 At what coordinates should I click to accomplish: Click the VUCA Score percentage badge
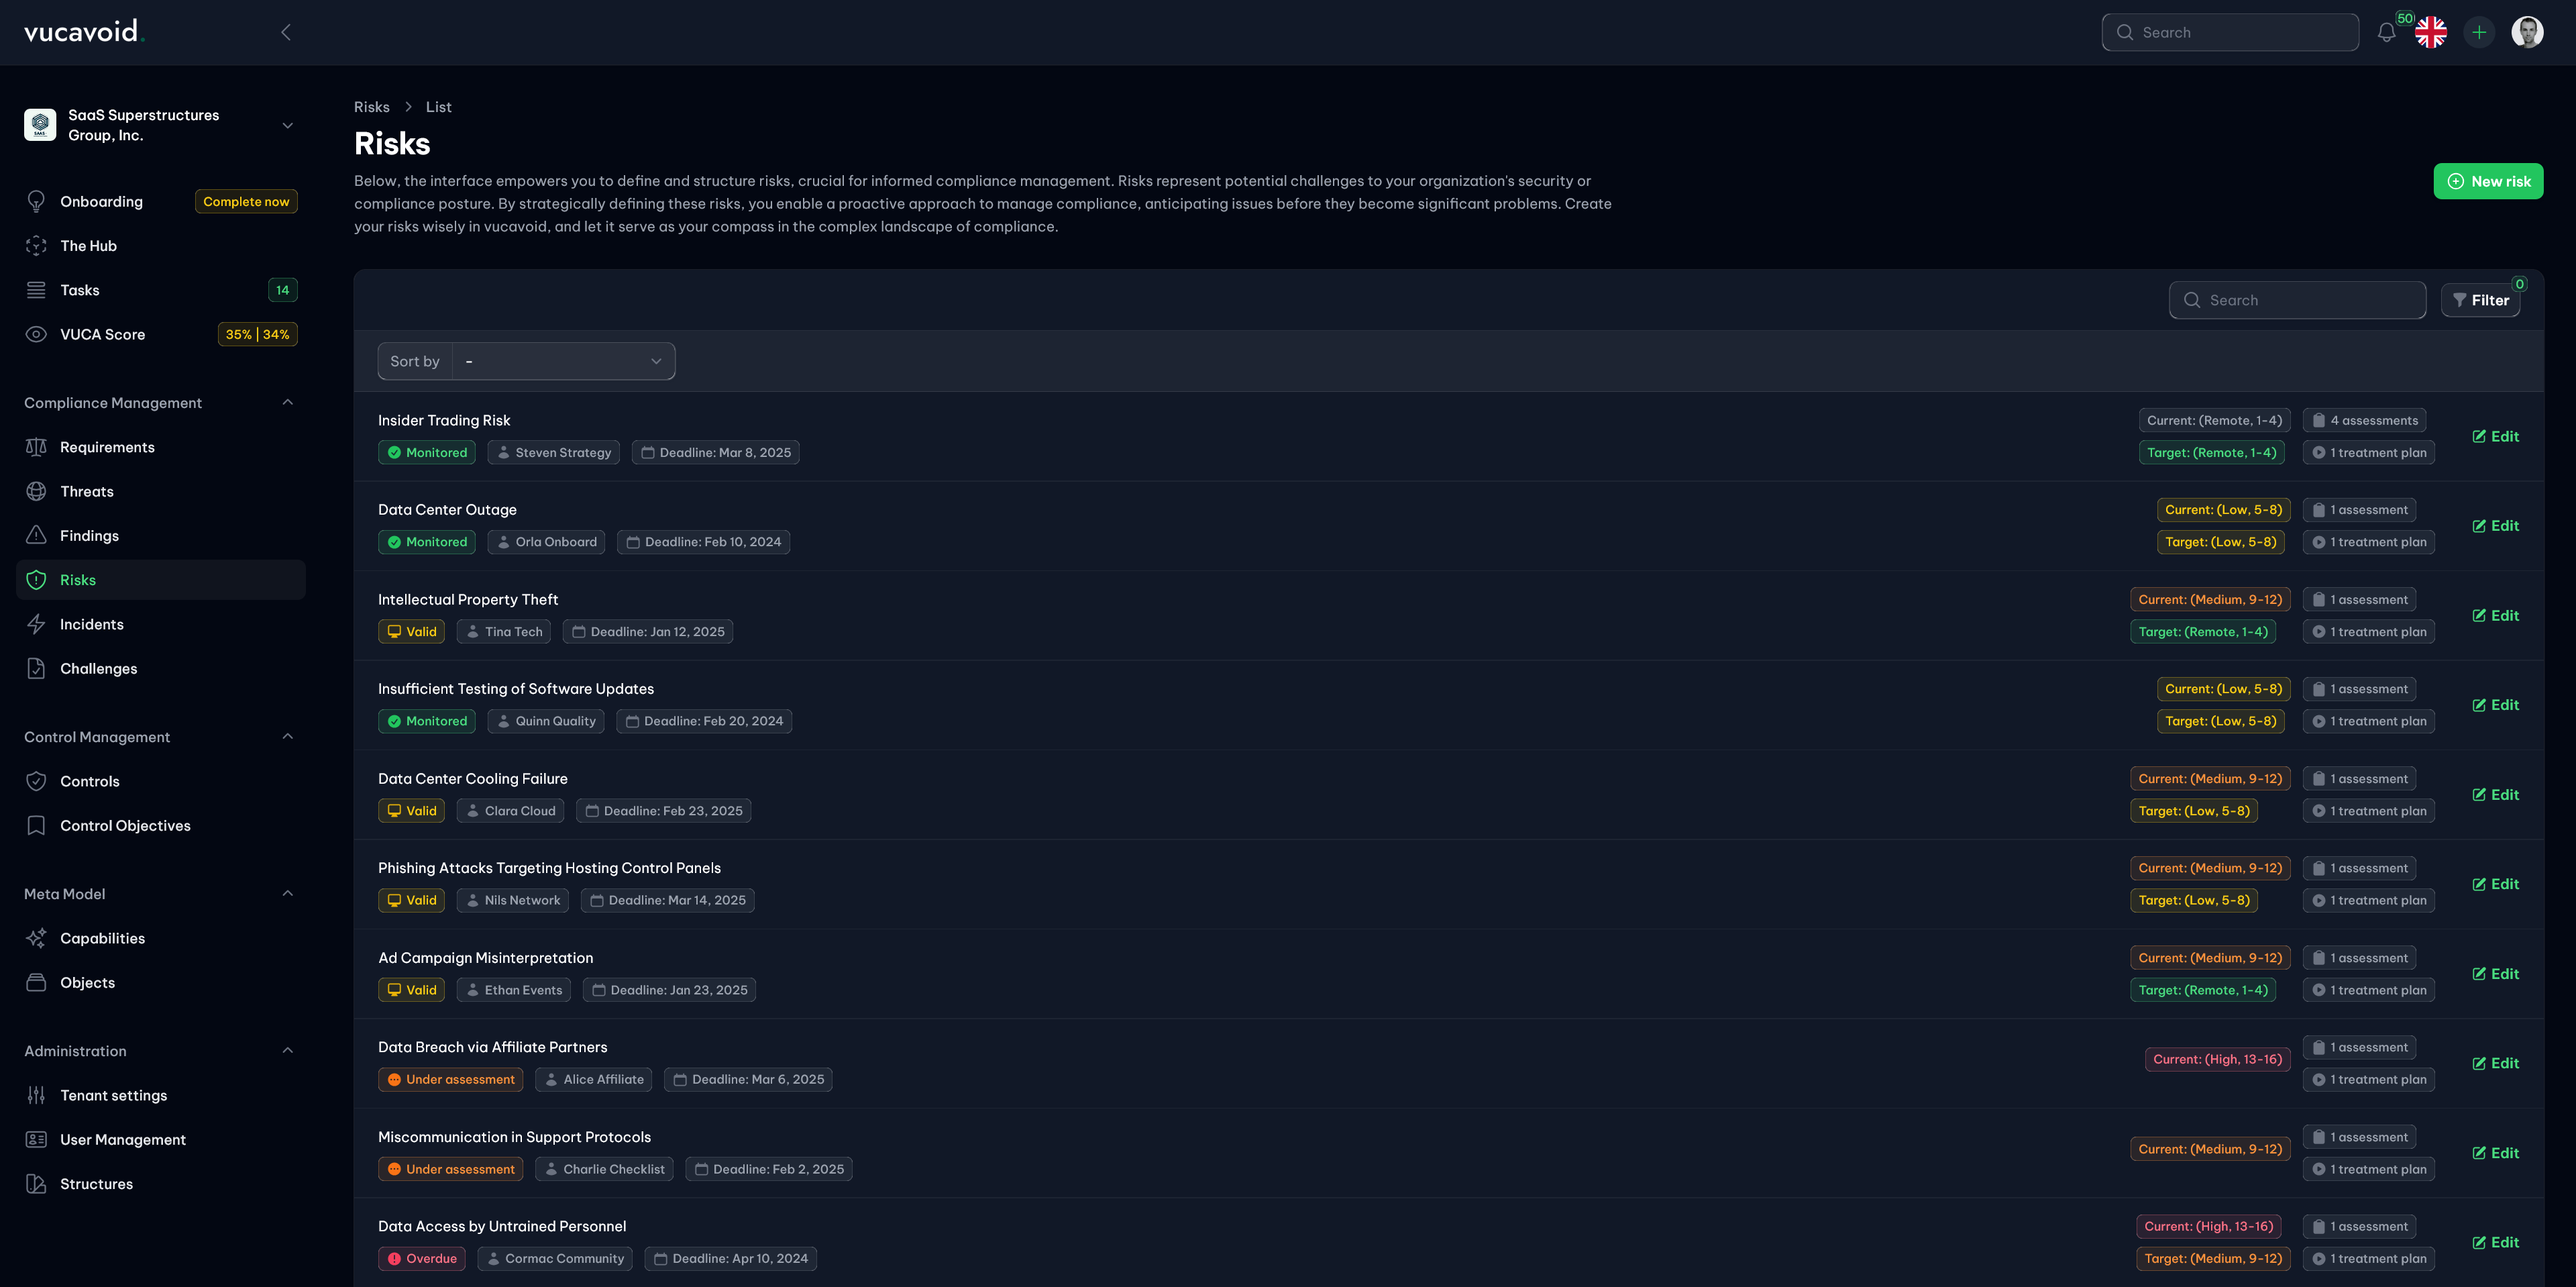click(257, 334)
